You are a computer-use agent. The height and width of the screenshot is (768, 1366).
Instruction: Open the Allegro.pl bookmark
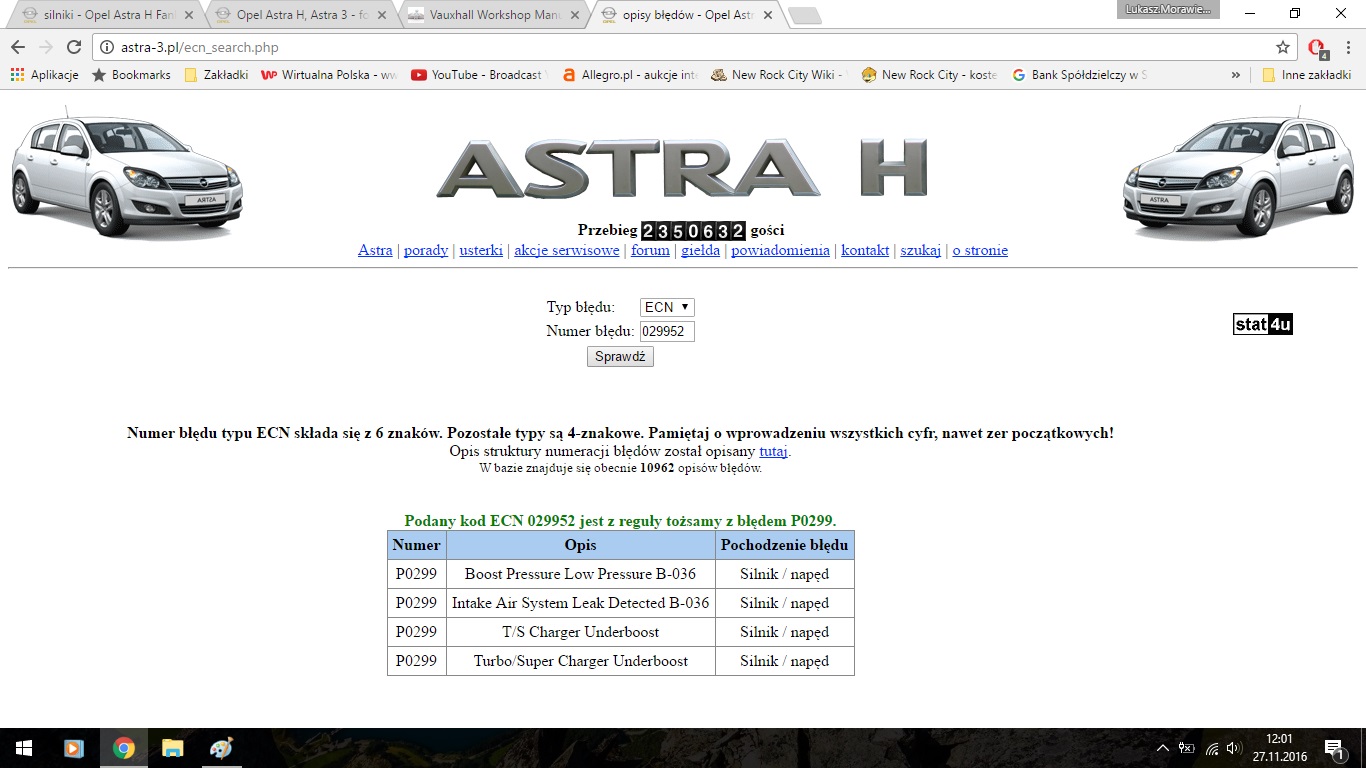pyautogui.click(x=628, y=75)
